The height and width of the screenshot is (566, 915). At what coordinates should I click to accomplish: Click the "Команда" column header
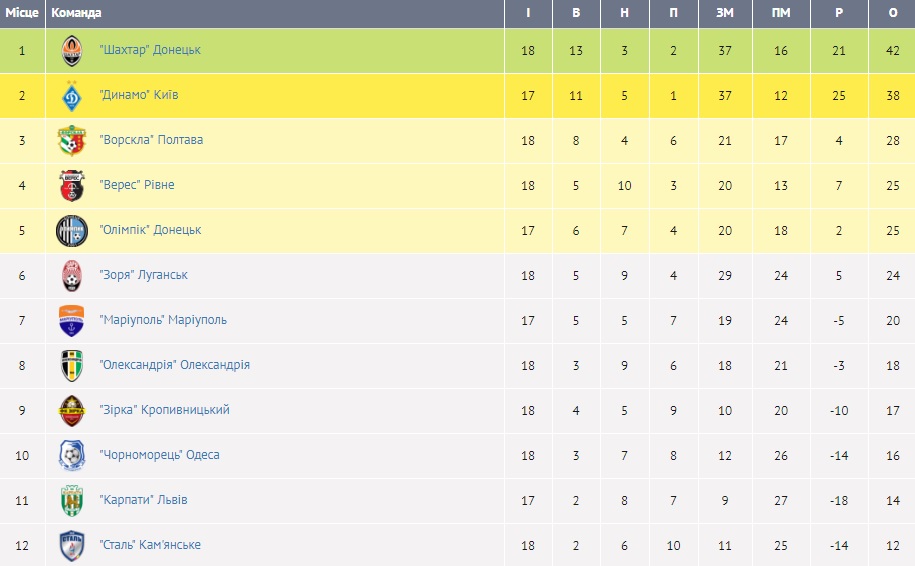point(76,13)
